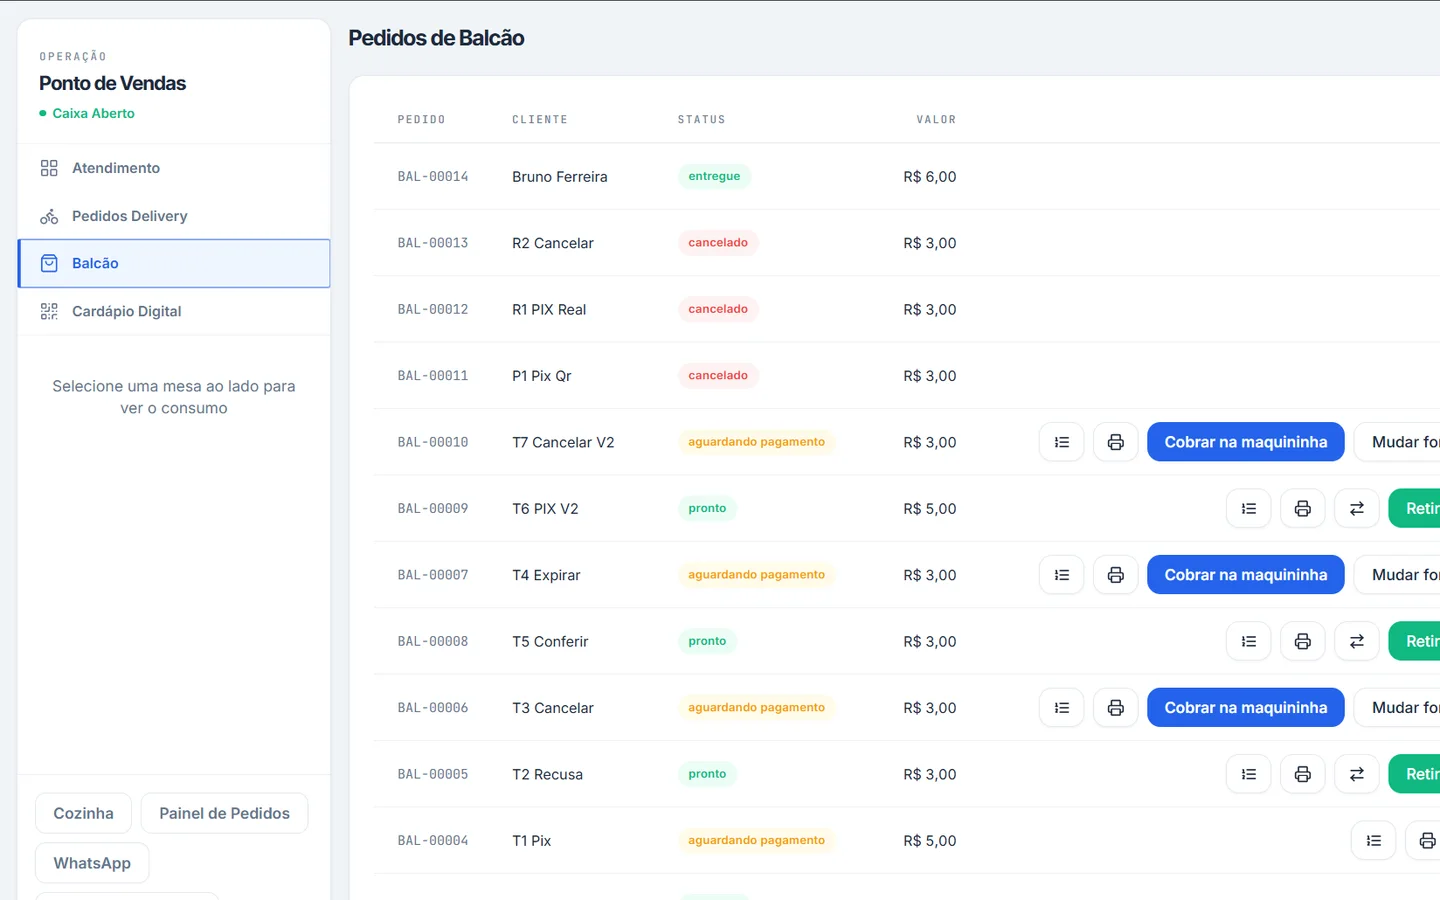1440x900 pixels.
Task: Click the printer icon for BAL-00006
Action: click(1116, 708)
